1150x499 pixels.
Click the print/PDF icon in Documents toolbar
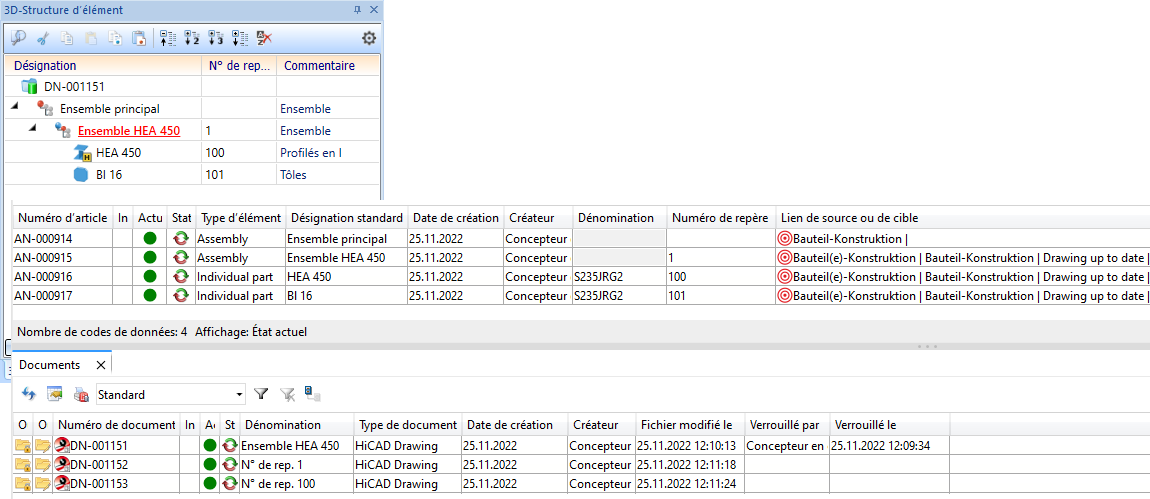81,394
